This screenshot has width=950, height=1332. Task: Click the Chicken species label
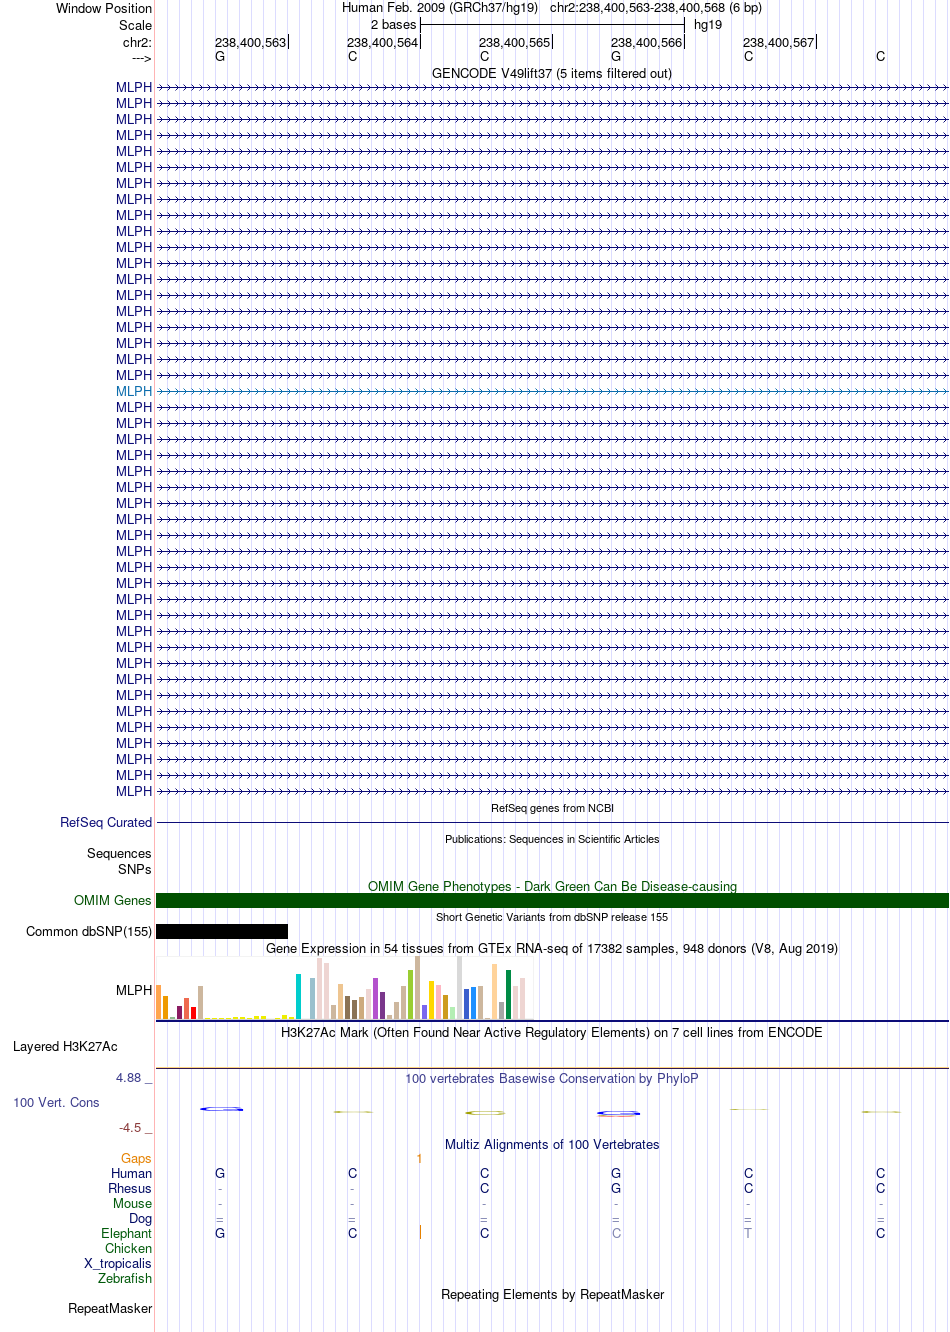click(x=128, y=1248)
